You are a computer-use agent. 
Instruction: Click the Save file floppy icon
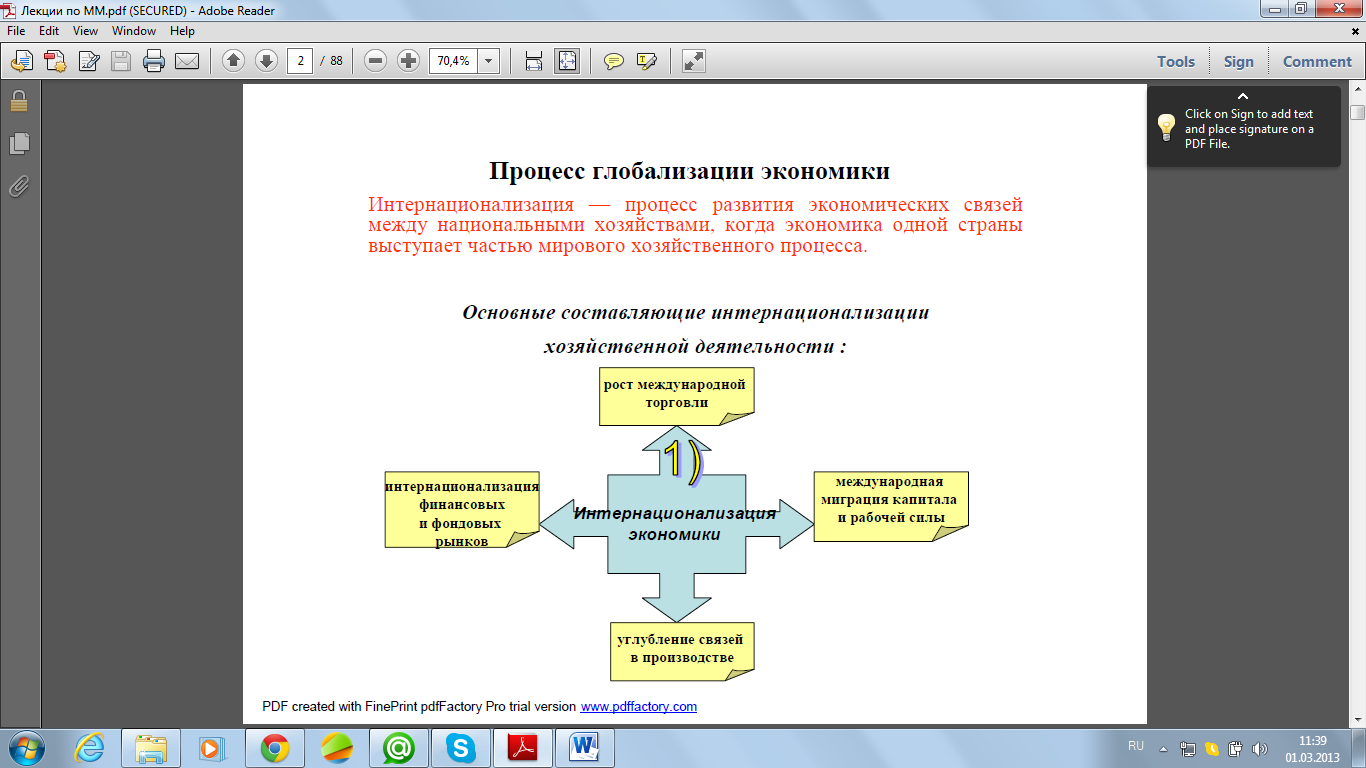click(121, 61)
